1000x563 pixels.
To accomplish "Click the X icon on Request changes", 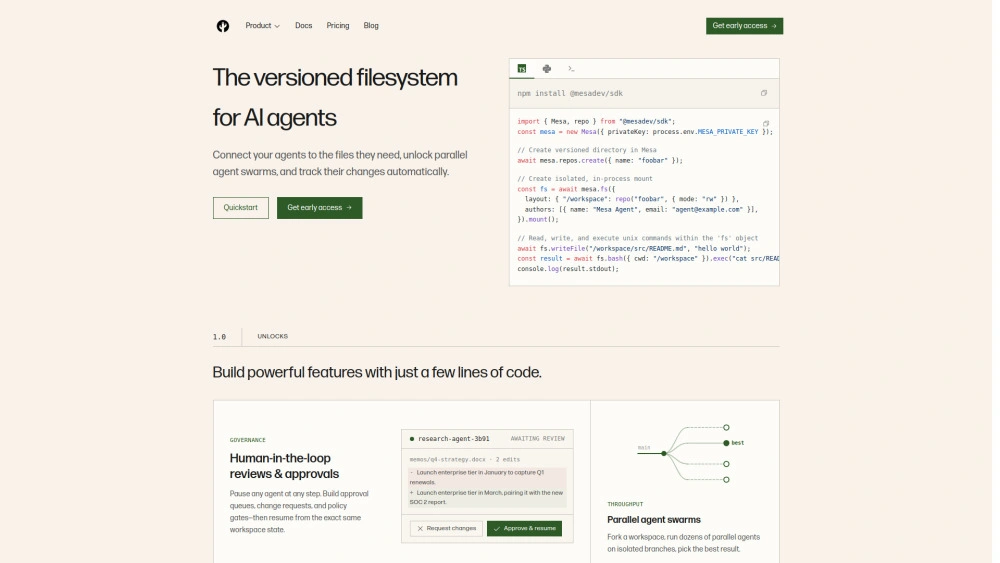I will [x=420, y=529].
